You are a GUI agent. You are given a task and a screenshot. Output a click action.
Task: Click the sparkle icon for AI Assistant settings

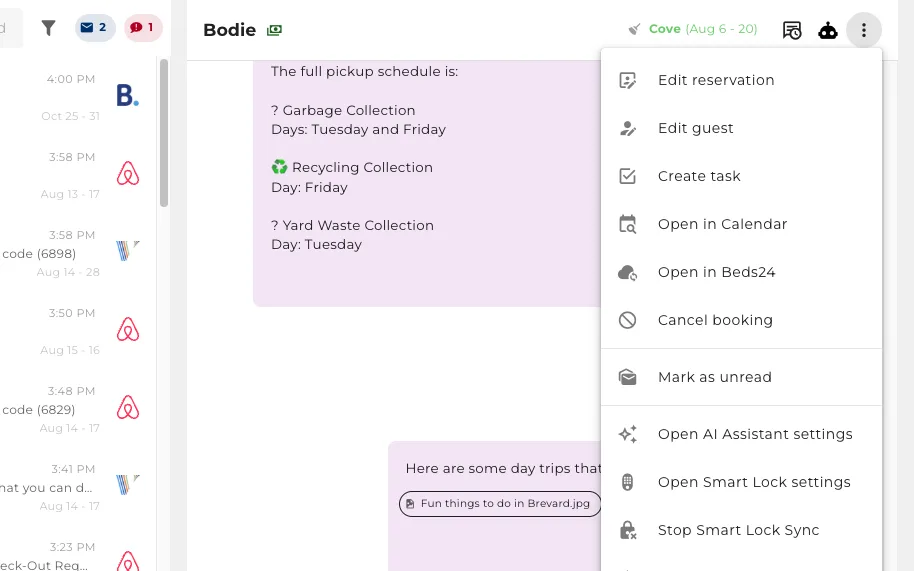click(627, 434)
